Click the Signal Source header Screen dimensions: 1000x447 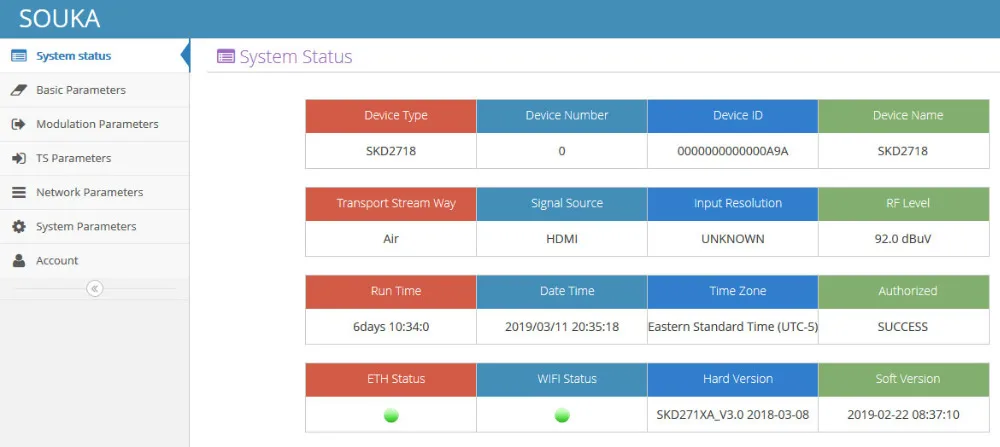click(562, 204)
